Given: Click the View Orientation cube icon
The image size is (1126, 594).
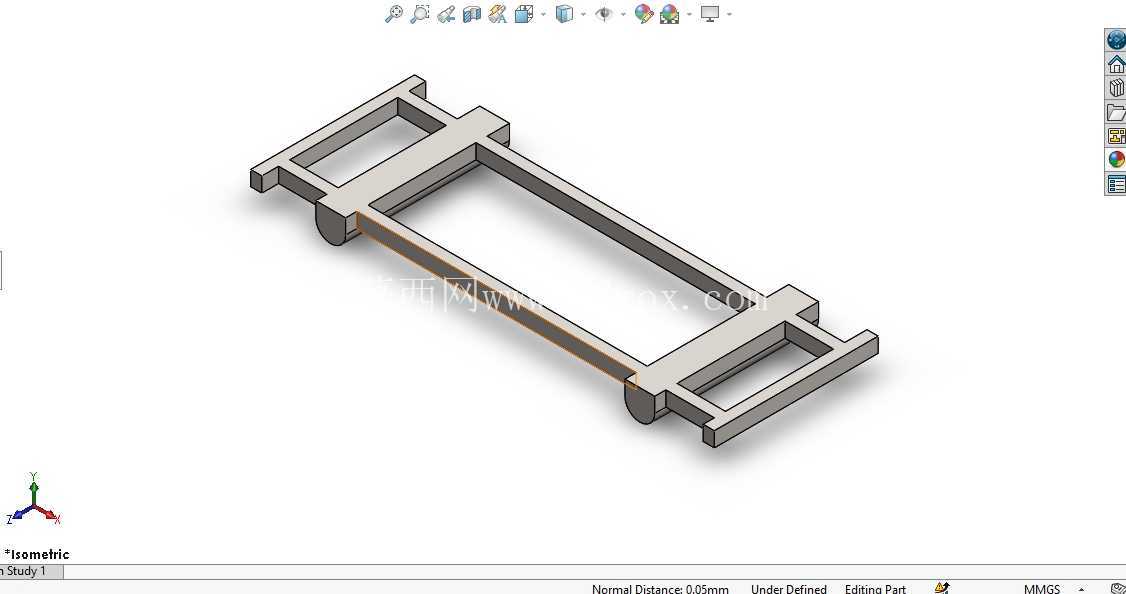Looking at the screenshot, I should click(524, 14).
